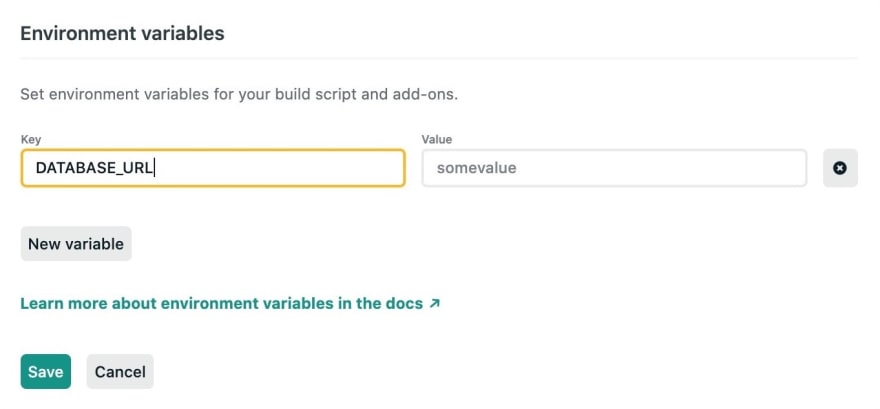
Task: Add a New variable
Action: coord(76,244)
